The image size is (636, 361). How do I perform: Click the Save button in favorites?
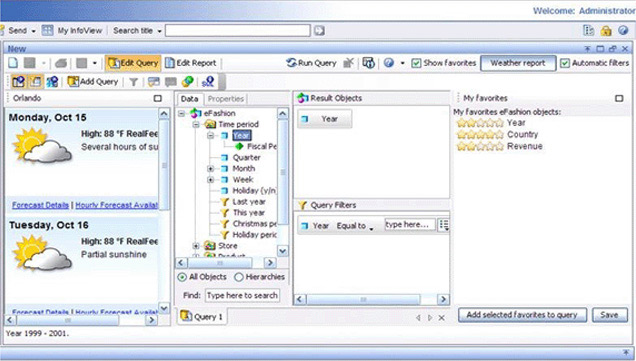(x=609, y=315)
